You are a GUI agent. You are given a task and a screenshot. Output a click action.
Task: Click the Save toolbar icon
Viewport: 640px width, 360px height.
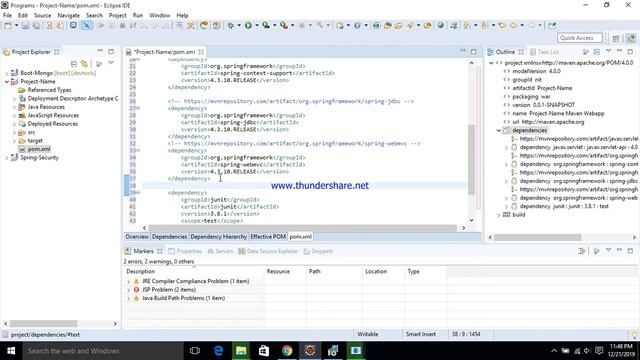pos(26,25)
